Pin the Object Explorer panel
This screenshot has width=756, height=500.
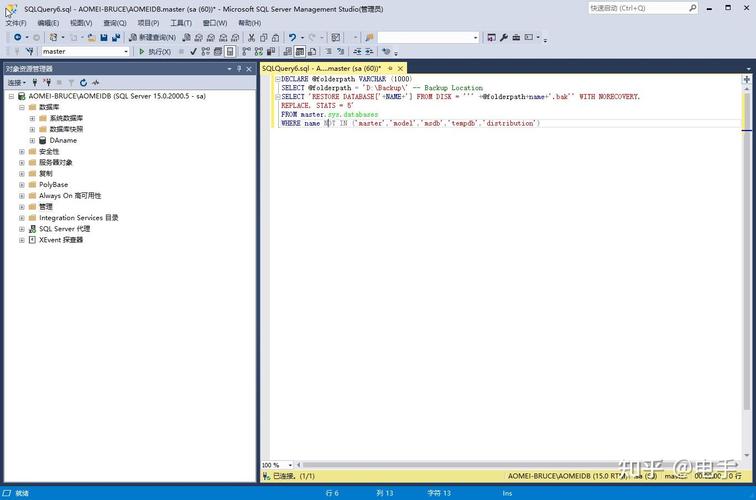240,69
